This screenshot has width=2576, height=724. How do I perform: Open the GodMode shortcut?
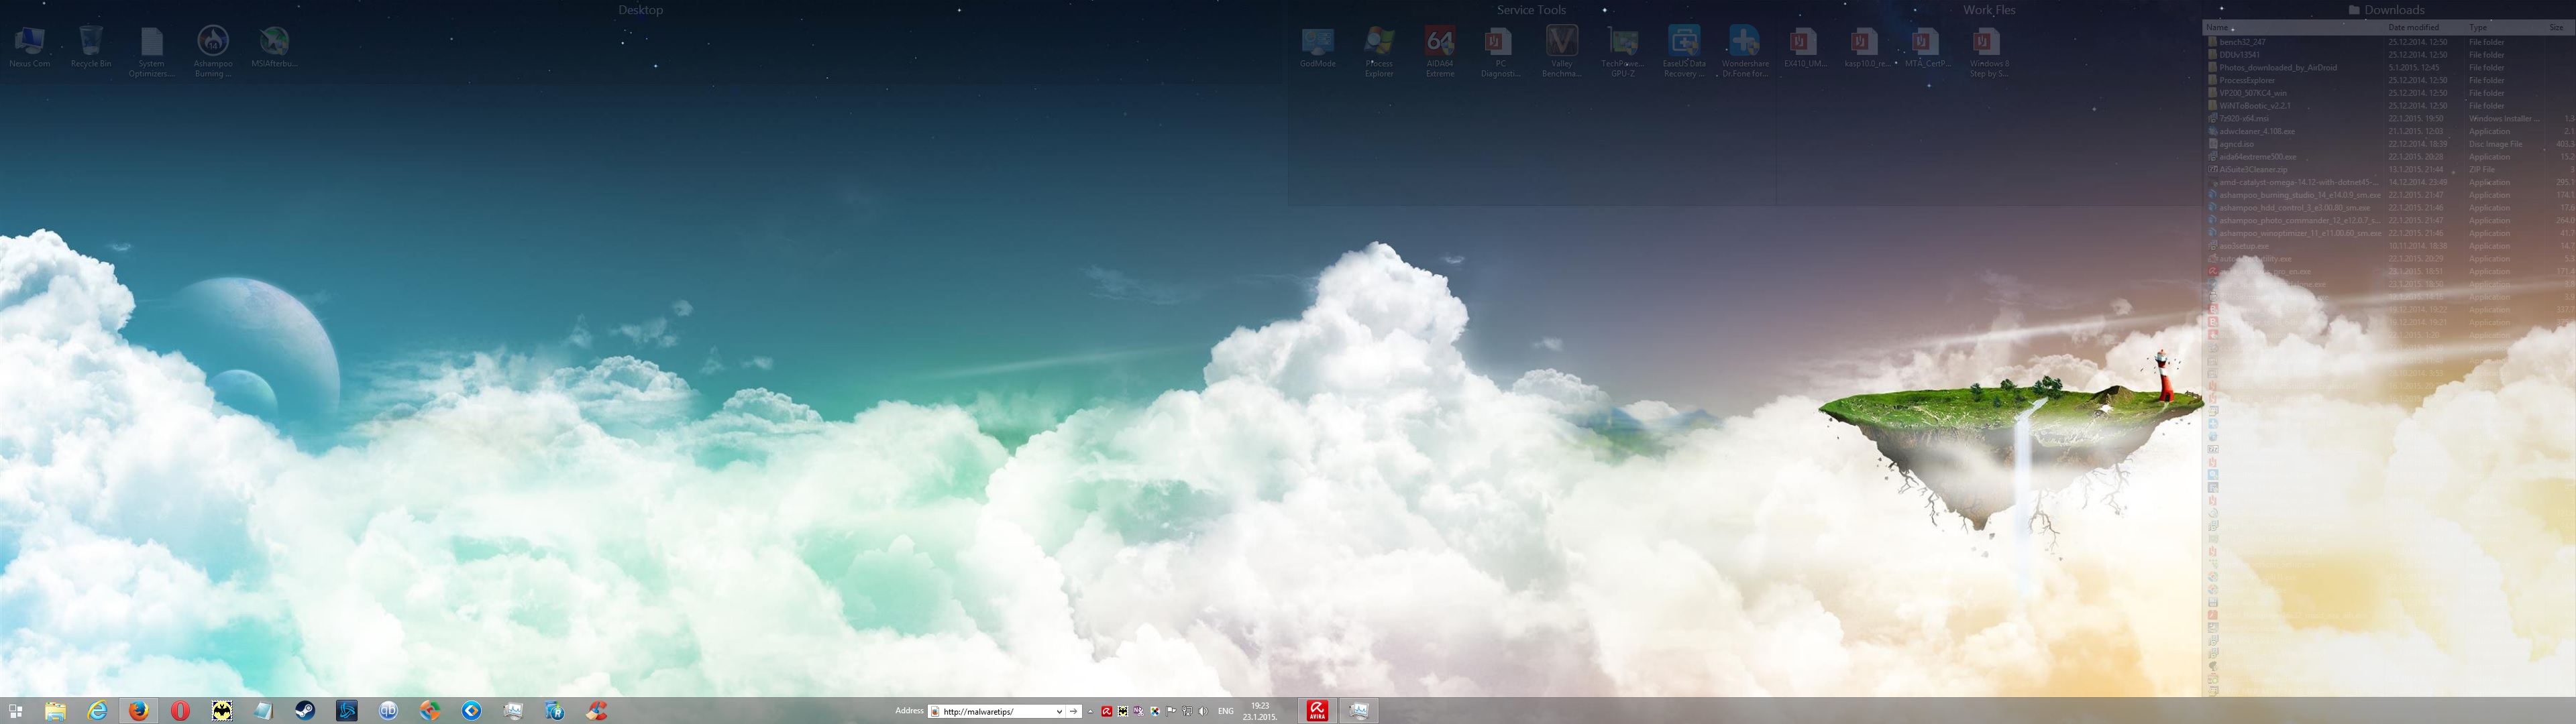pyautogui.click(x=1317, y=42)
